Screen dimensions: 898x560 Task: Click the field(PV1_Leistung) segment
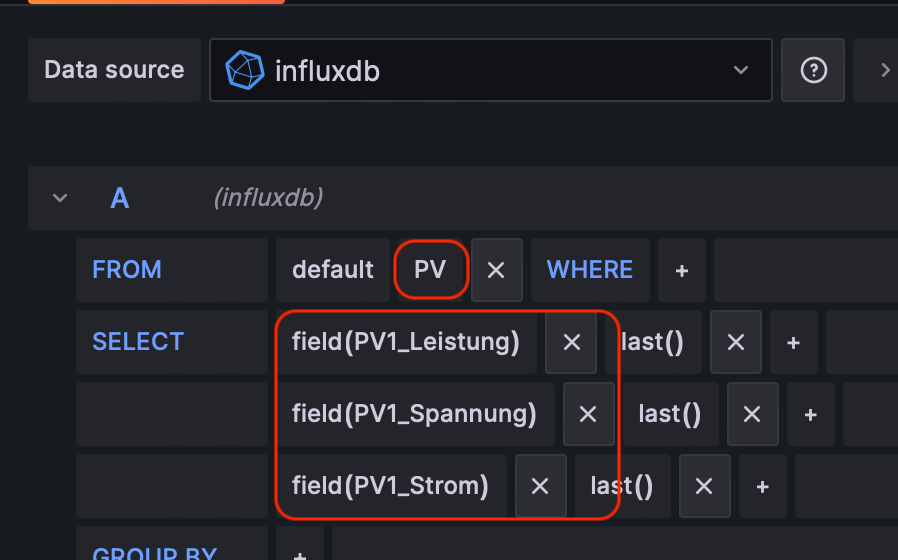[x=406, y=342]
